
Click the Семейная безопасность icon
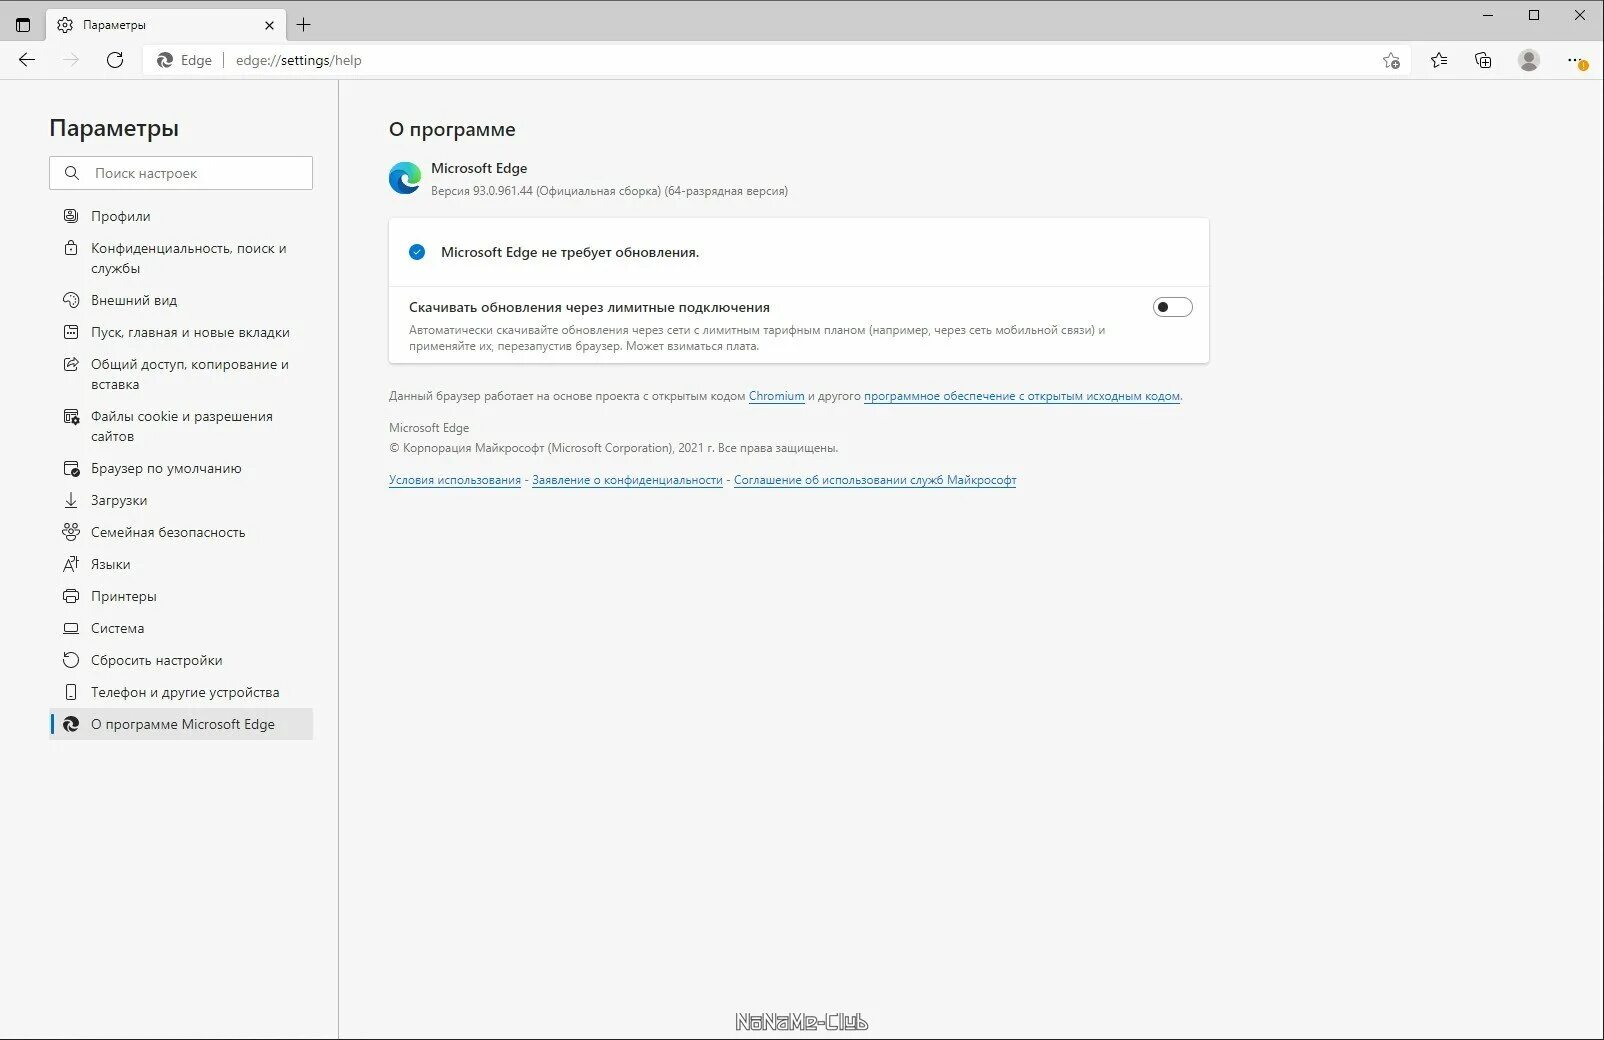point(71,532)
